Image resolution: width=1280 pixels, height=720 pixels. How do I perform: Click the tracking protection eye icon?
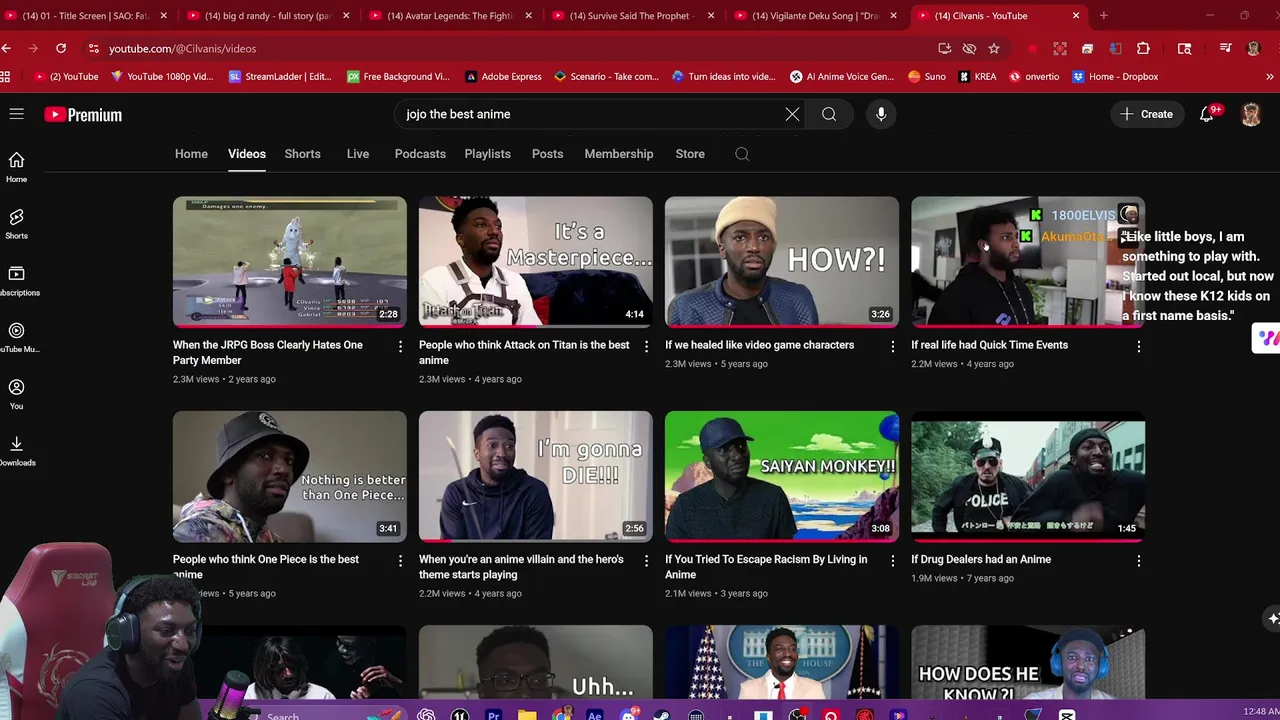point(969,48)
